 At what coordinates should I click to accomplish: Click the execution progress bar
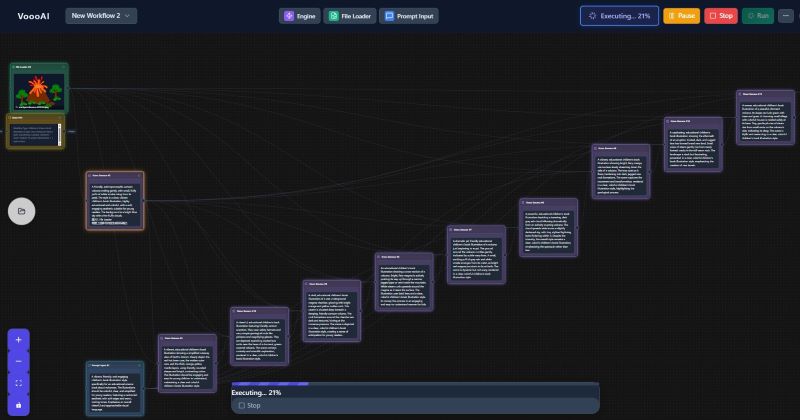pyautogui.click(x=415, y=384)
